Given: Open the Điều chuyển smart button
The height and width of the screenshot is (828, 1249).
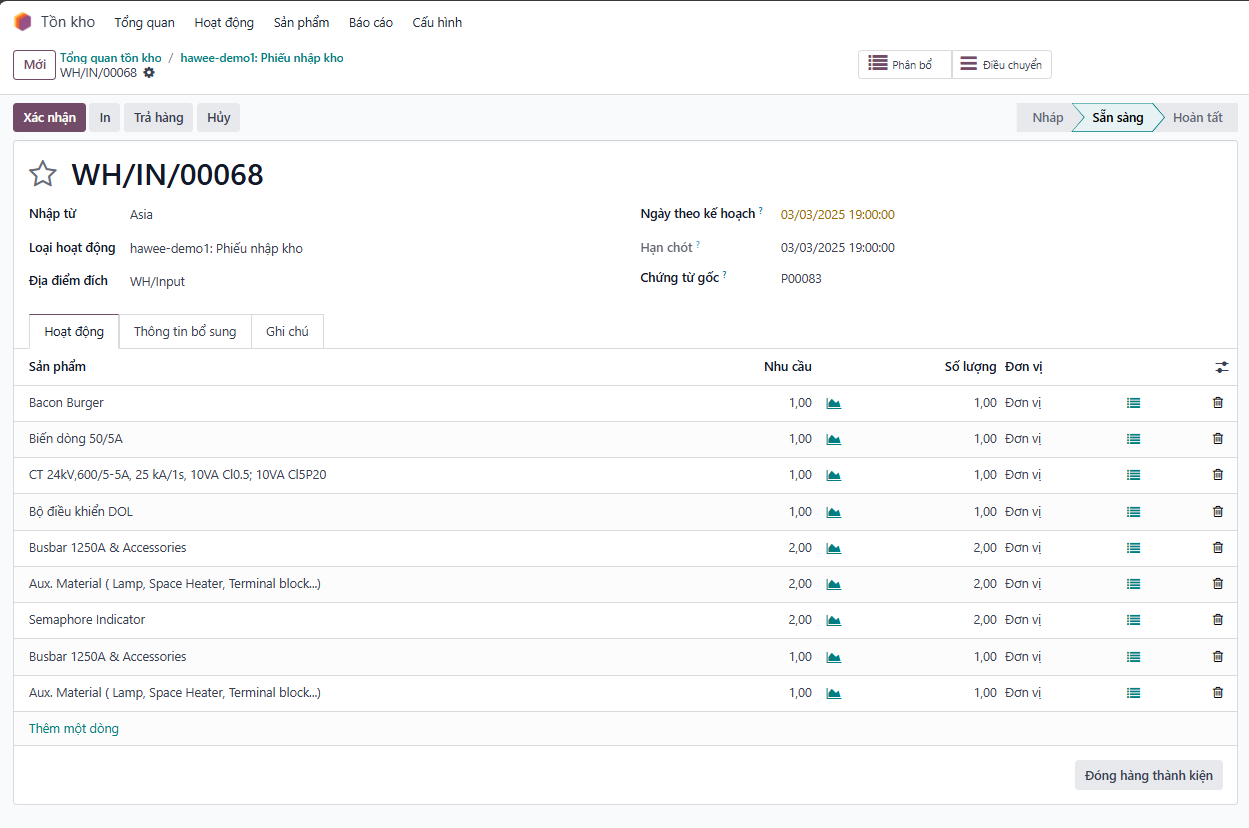Looking at the screenshot, I should pos(1001,65).
